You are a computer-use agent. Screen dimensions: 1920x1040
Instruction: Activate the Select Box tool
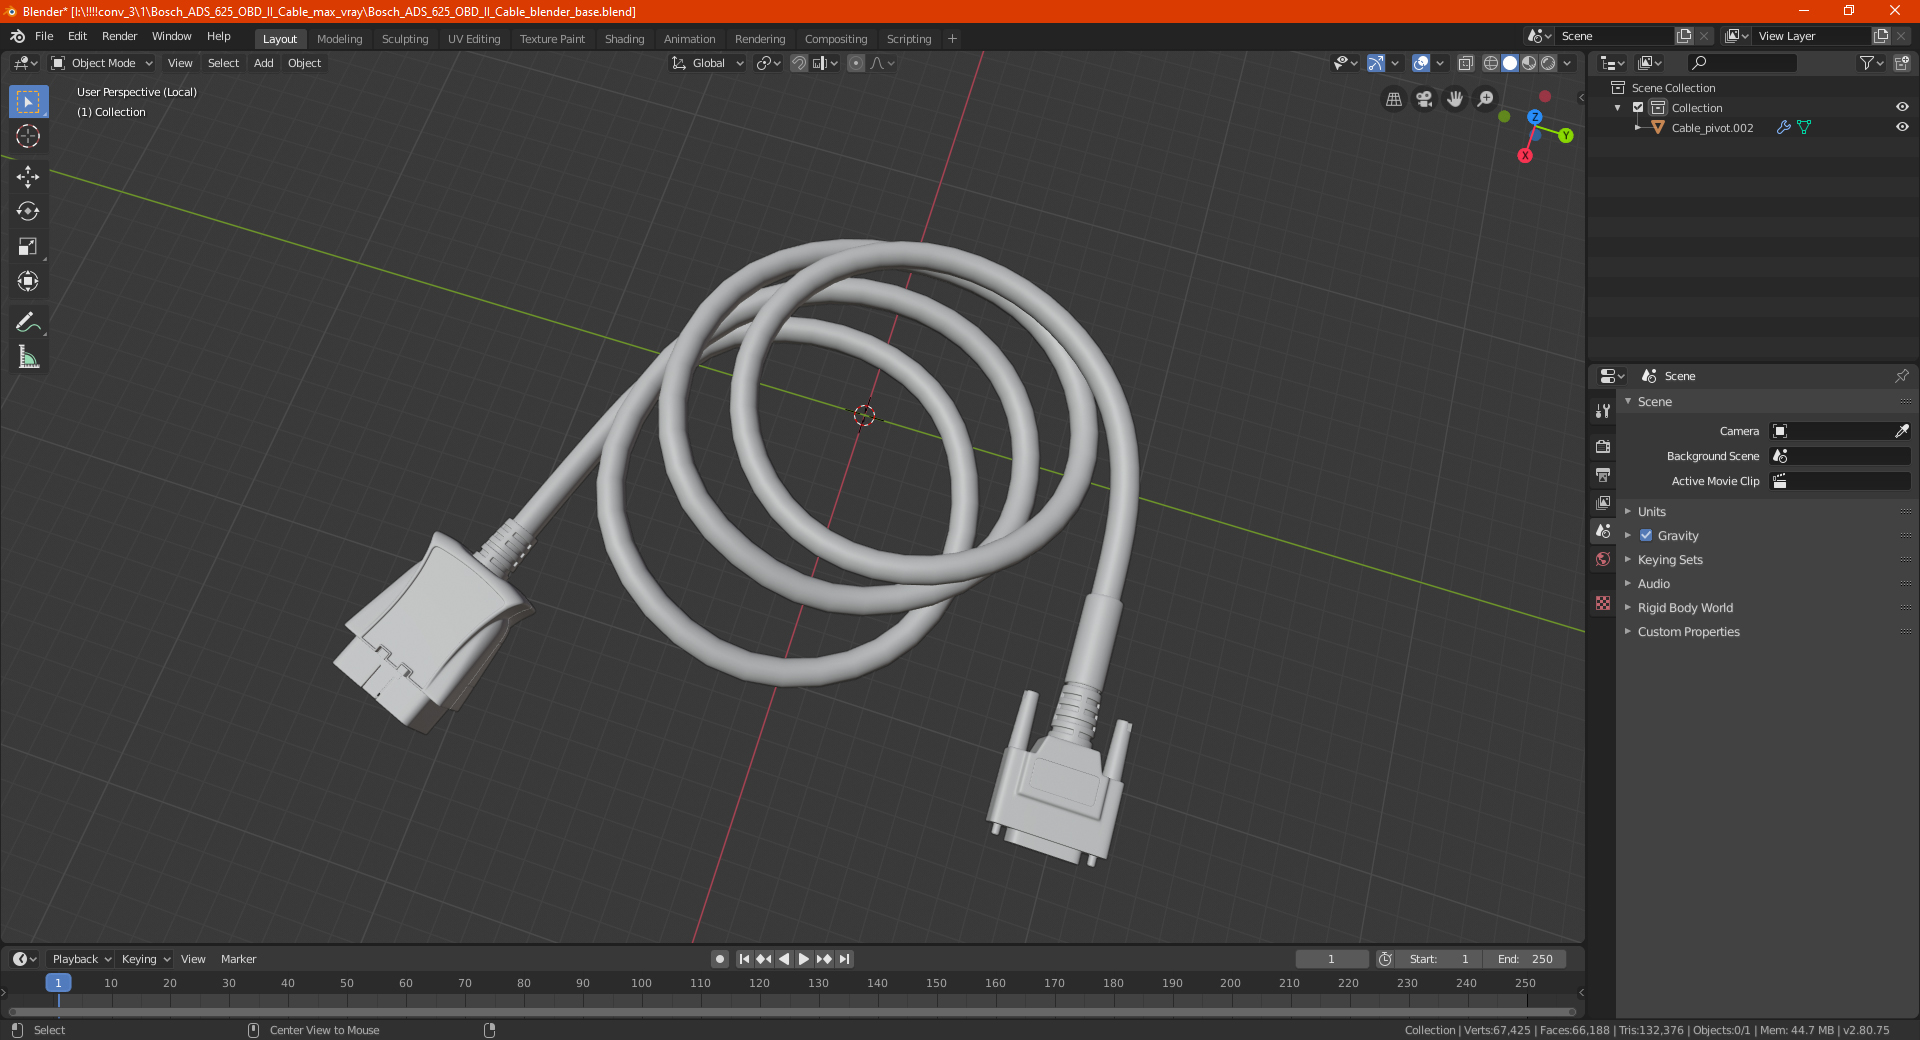coord(28,102)
